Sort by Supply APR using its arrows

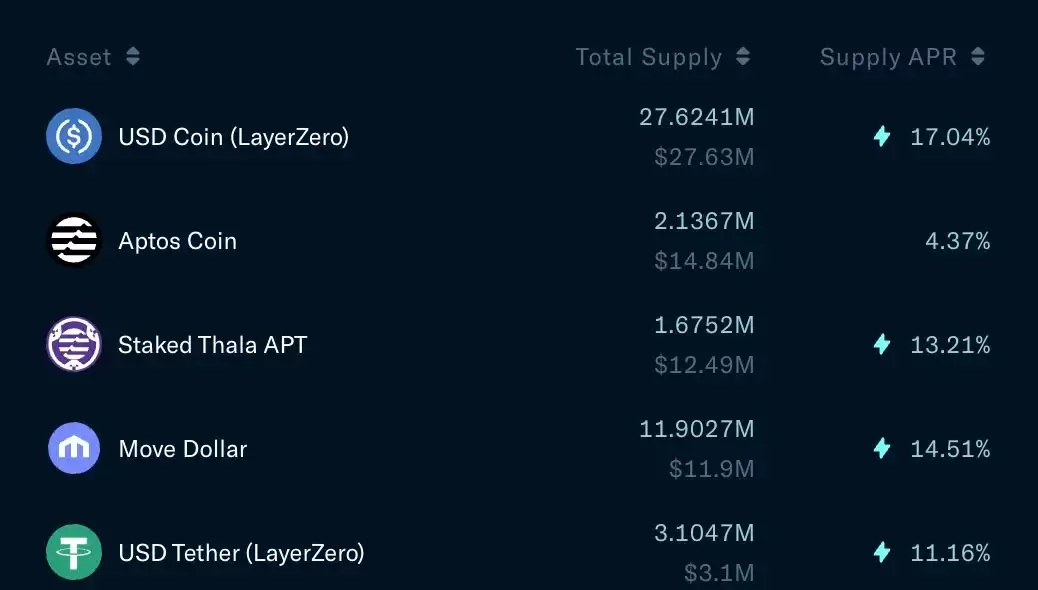click(978, 57)
